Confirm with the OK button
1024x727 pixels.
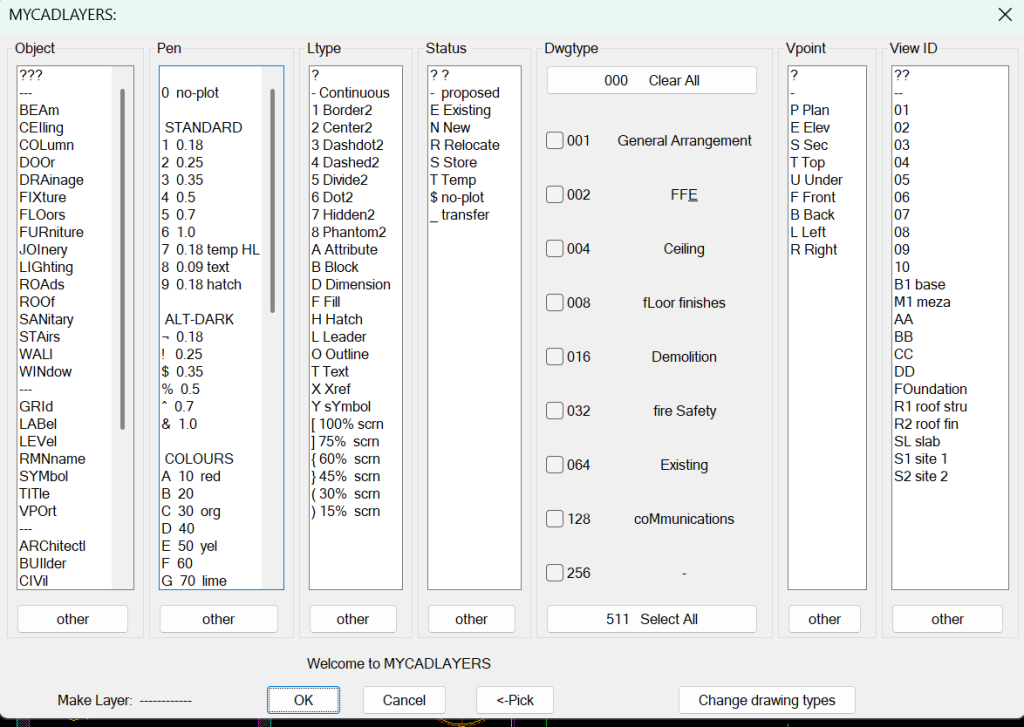[x=303, y=700]
